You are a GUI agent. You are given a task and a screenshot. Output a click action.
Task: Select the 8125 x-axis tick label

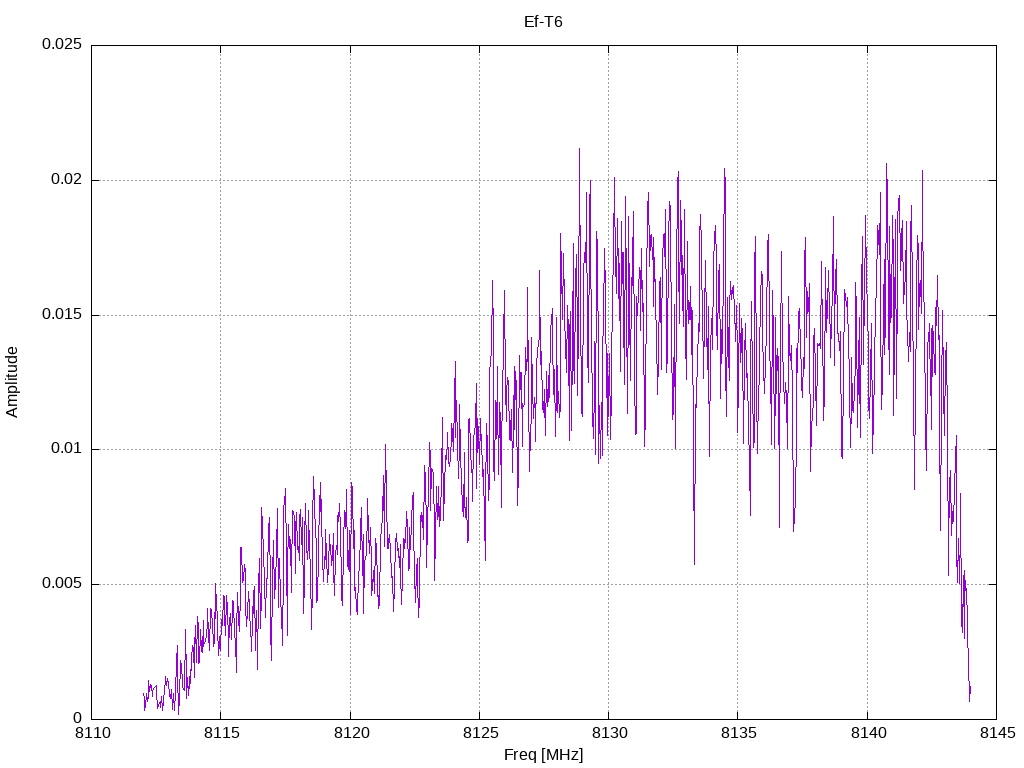[x=480, y=733]
